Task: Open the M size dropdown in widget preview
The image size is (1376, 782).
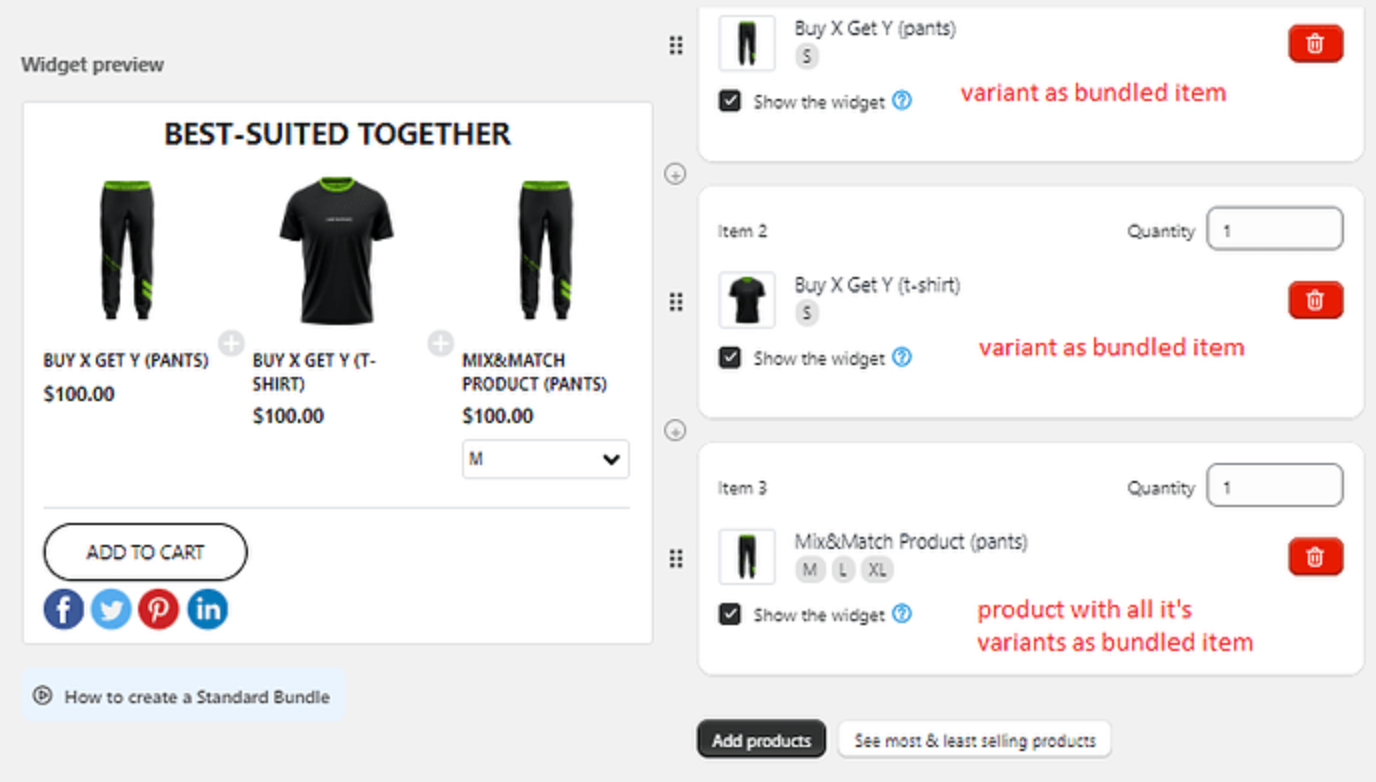Action: coord(546,460)
